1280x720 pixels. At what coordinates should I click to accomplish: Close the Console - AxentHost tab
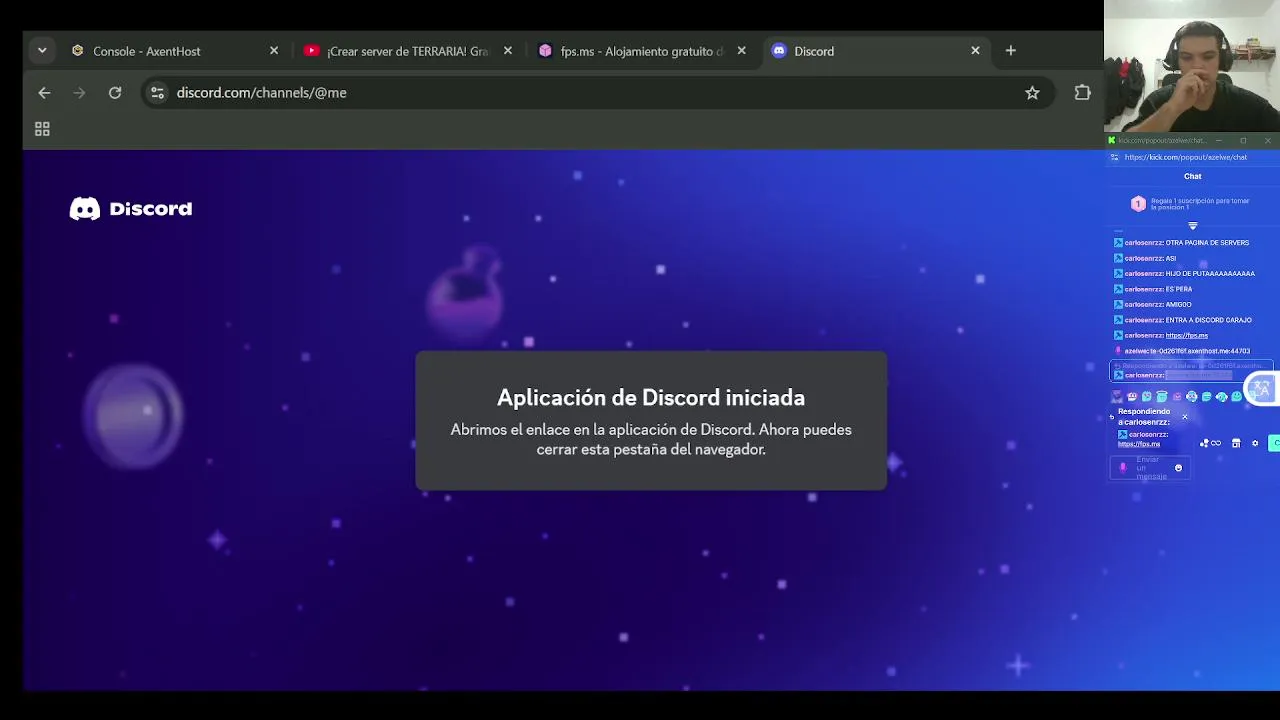[x=274, y=51]
